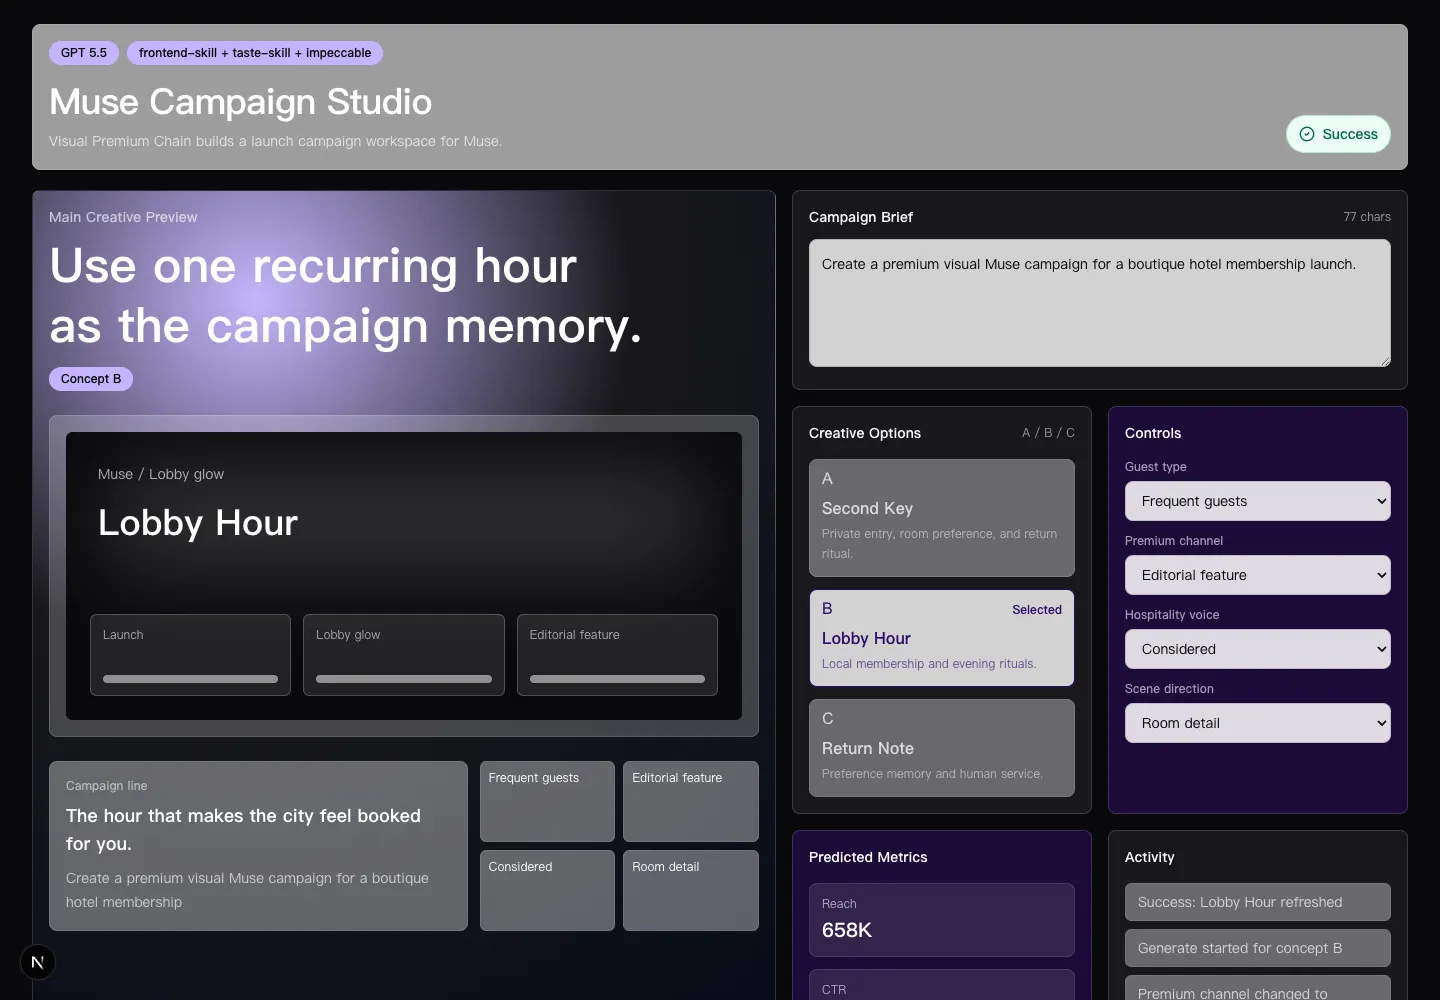Click 'Success: Lobby Hour refreshed' activity entry
The width and height of the screenshot is (1440, 1000).
1258,902
